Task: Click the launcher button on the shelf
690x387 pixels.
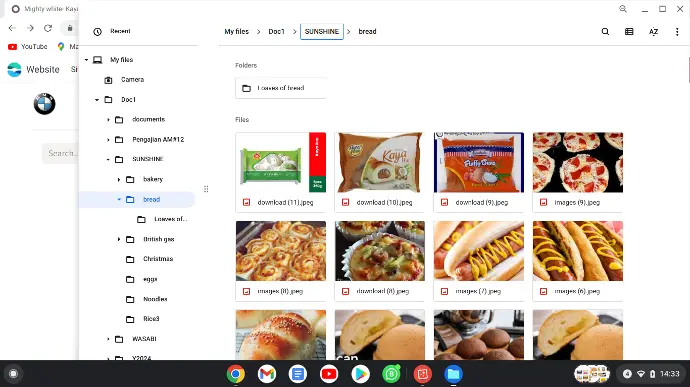Action: click(13, 374)
